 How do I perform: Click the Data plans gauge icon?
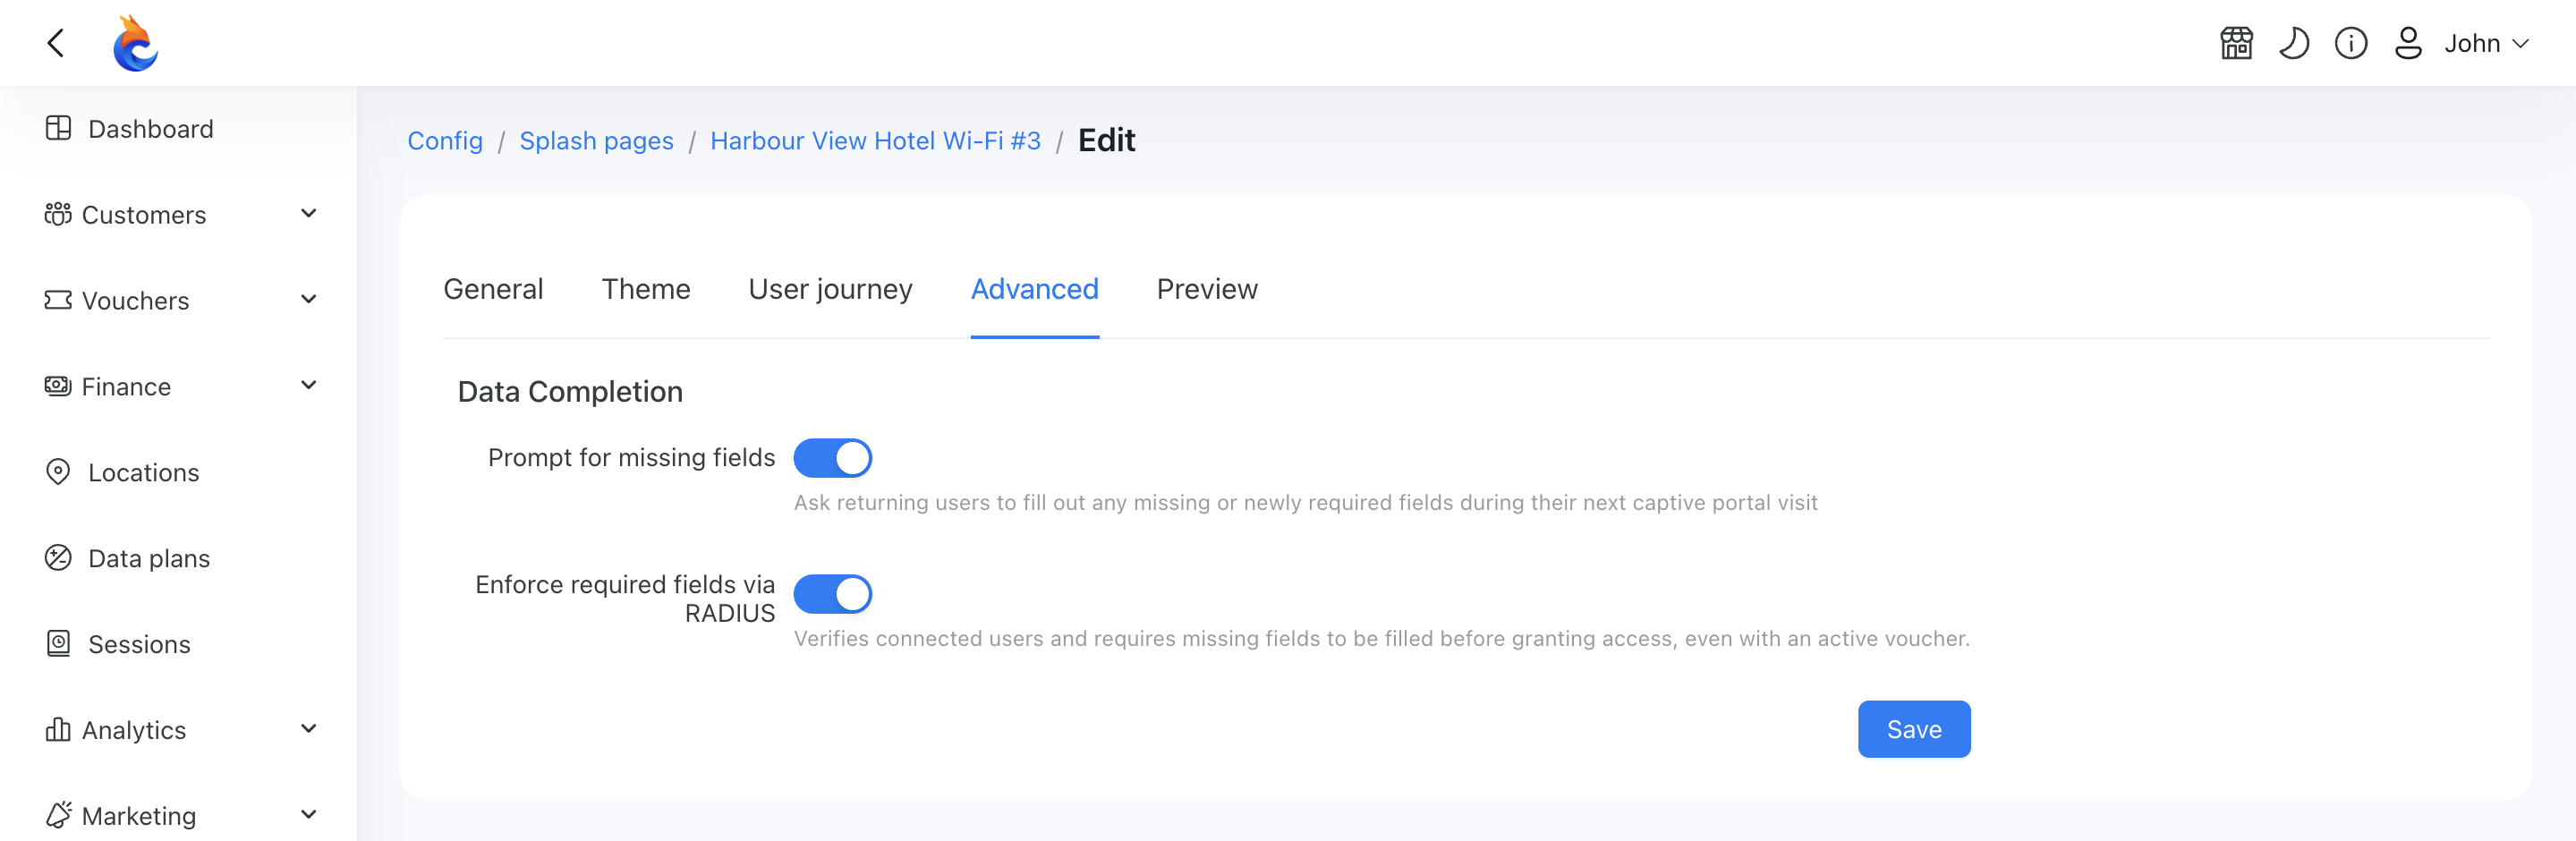coord(58,557)
